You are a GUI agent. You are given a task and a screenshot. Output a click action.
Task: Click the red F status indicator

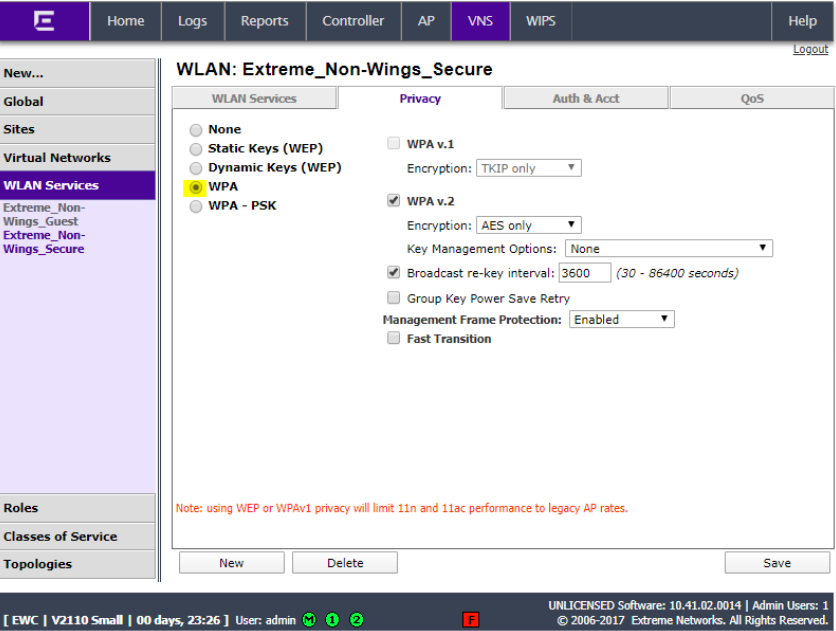(471, 620)
